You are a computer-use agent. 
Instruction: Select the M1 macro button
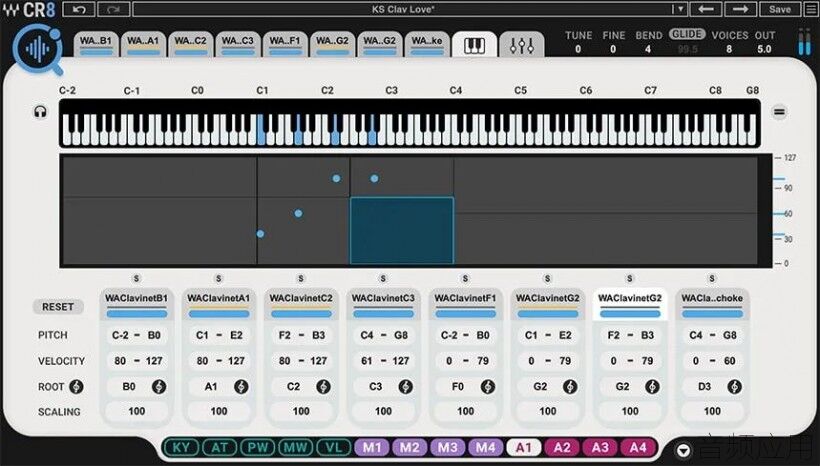(372, 448)
